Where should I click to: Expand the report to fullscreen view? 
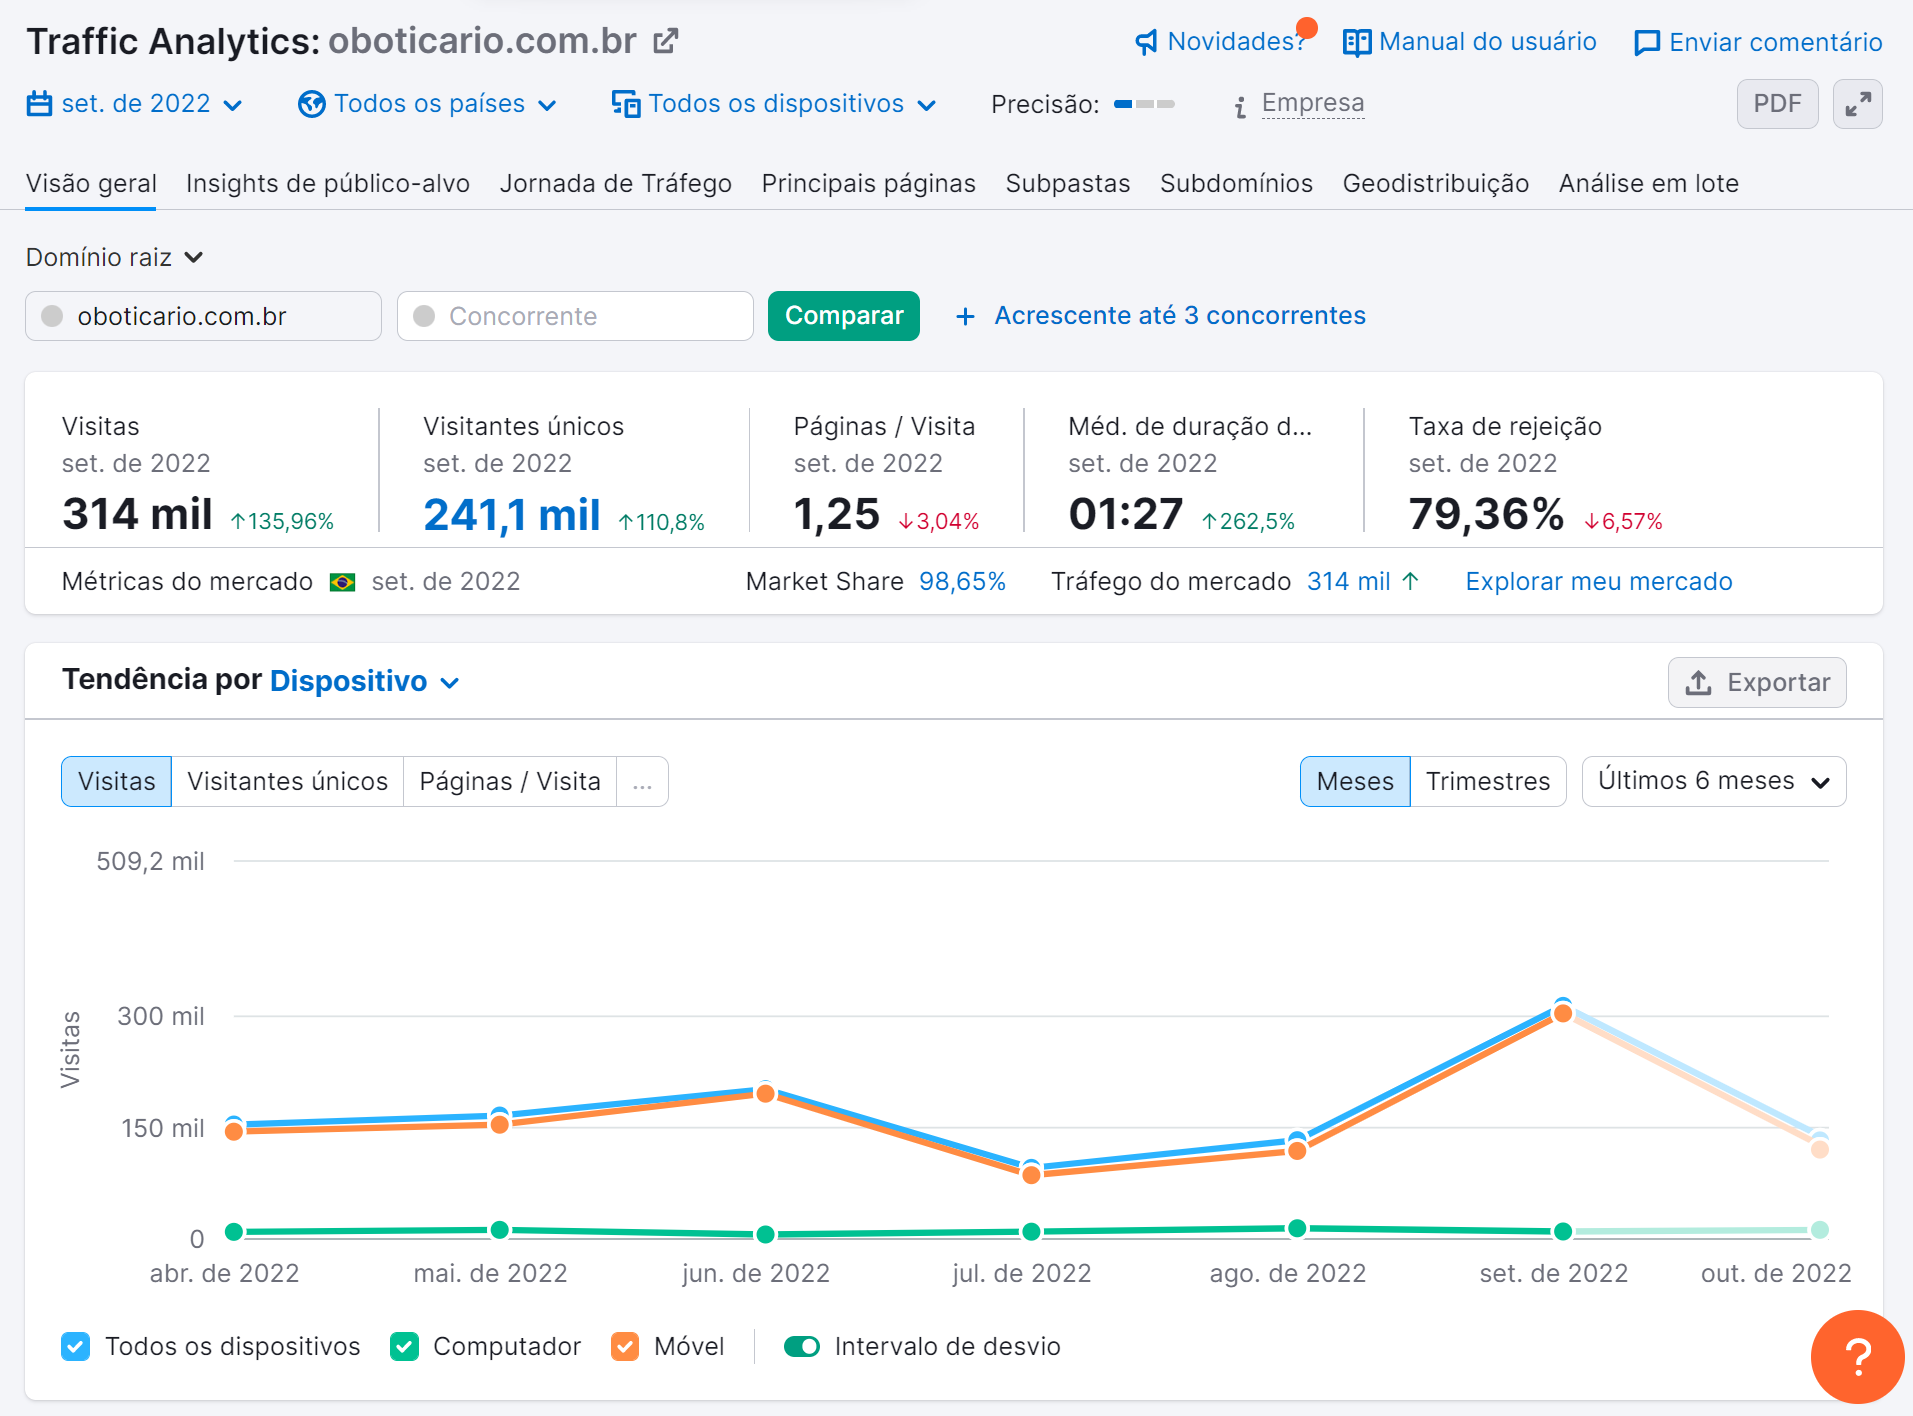[1858, 103]
